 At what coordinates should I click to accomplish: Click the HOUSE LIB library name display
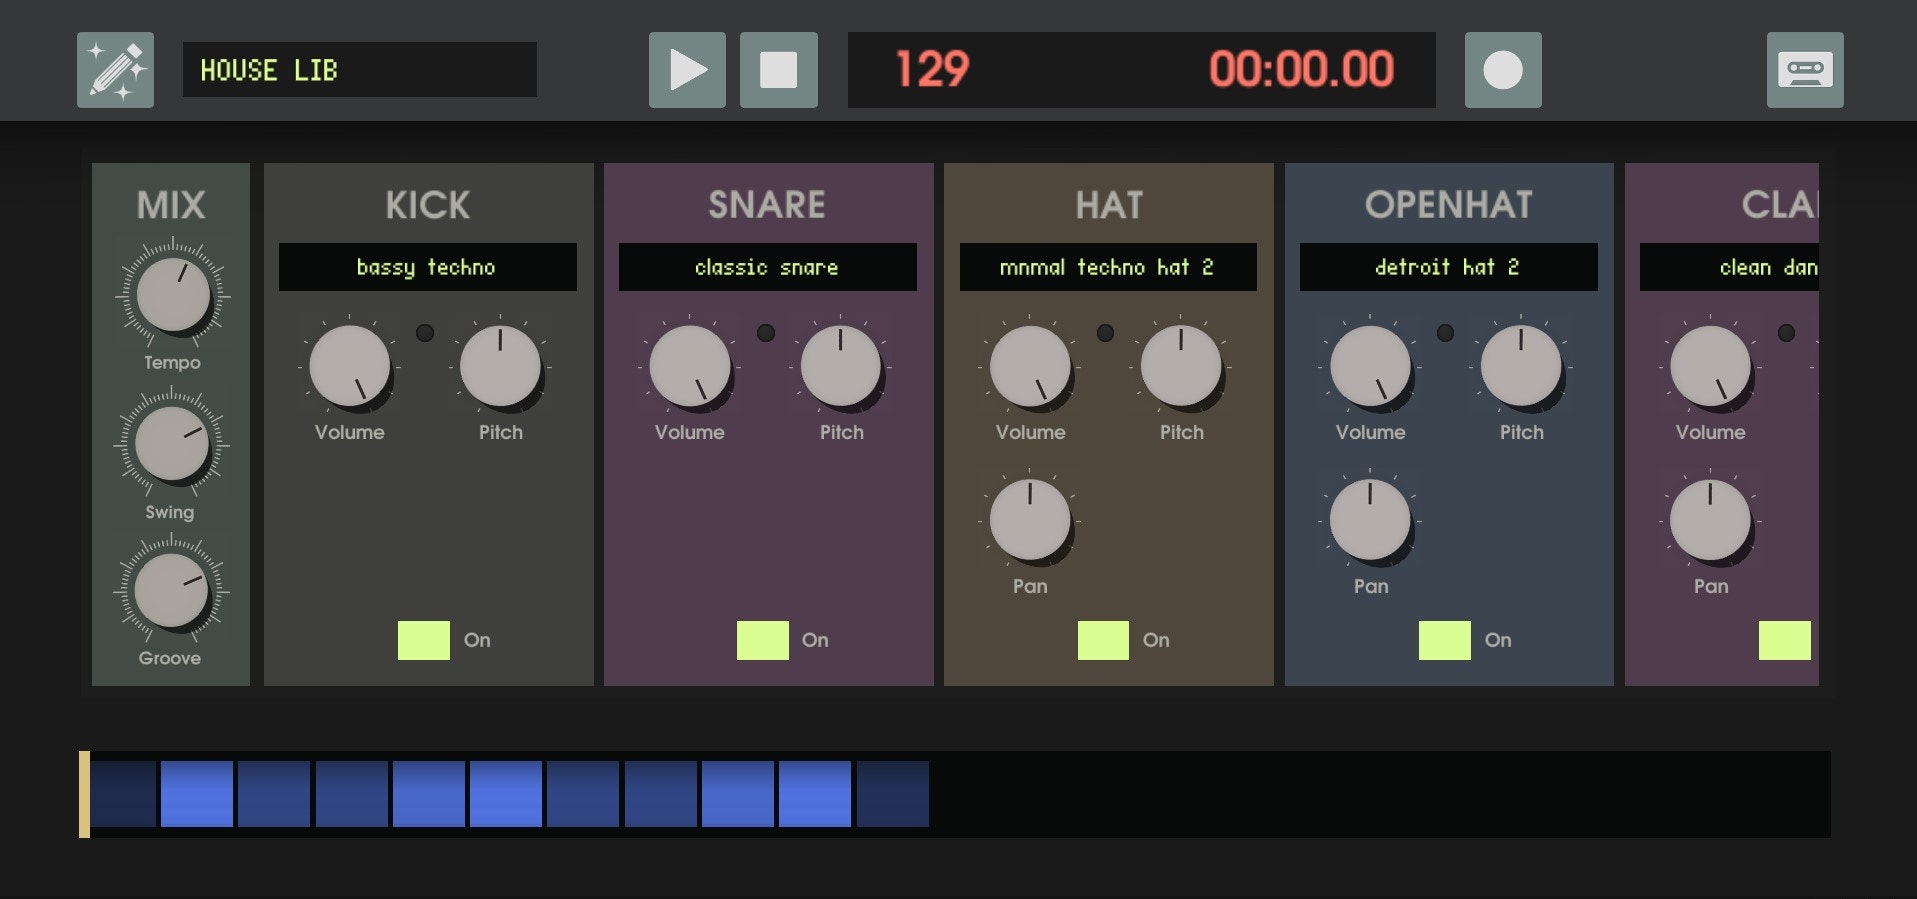pos(359,70)
